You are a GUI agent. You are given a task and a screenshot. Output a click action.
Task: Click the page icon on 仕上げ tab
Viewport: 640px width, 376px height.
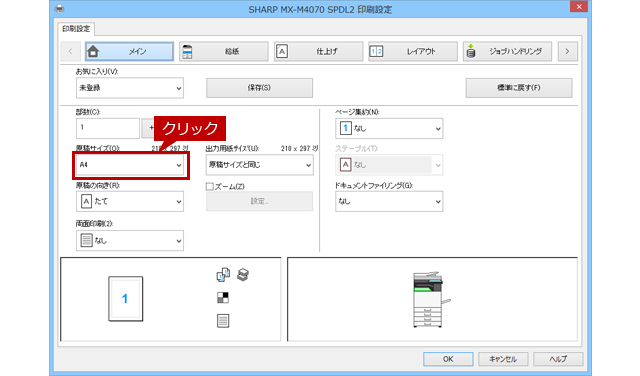point(282,51)
